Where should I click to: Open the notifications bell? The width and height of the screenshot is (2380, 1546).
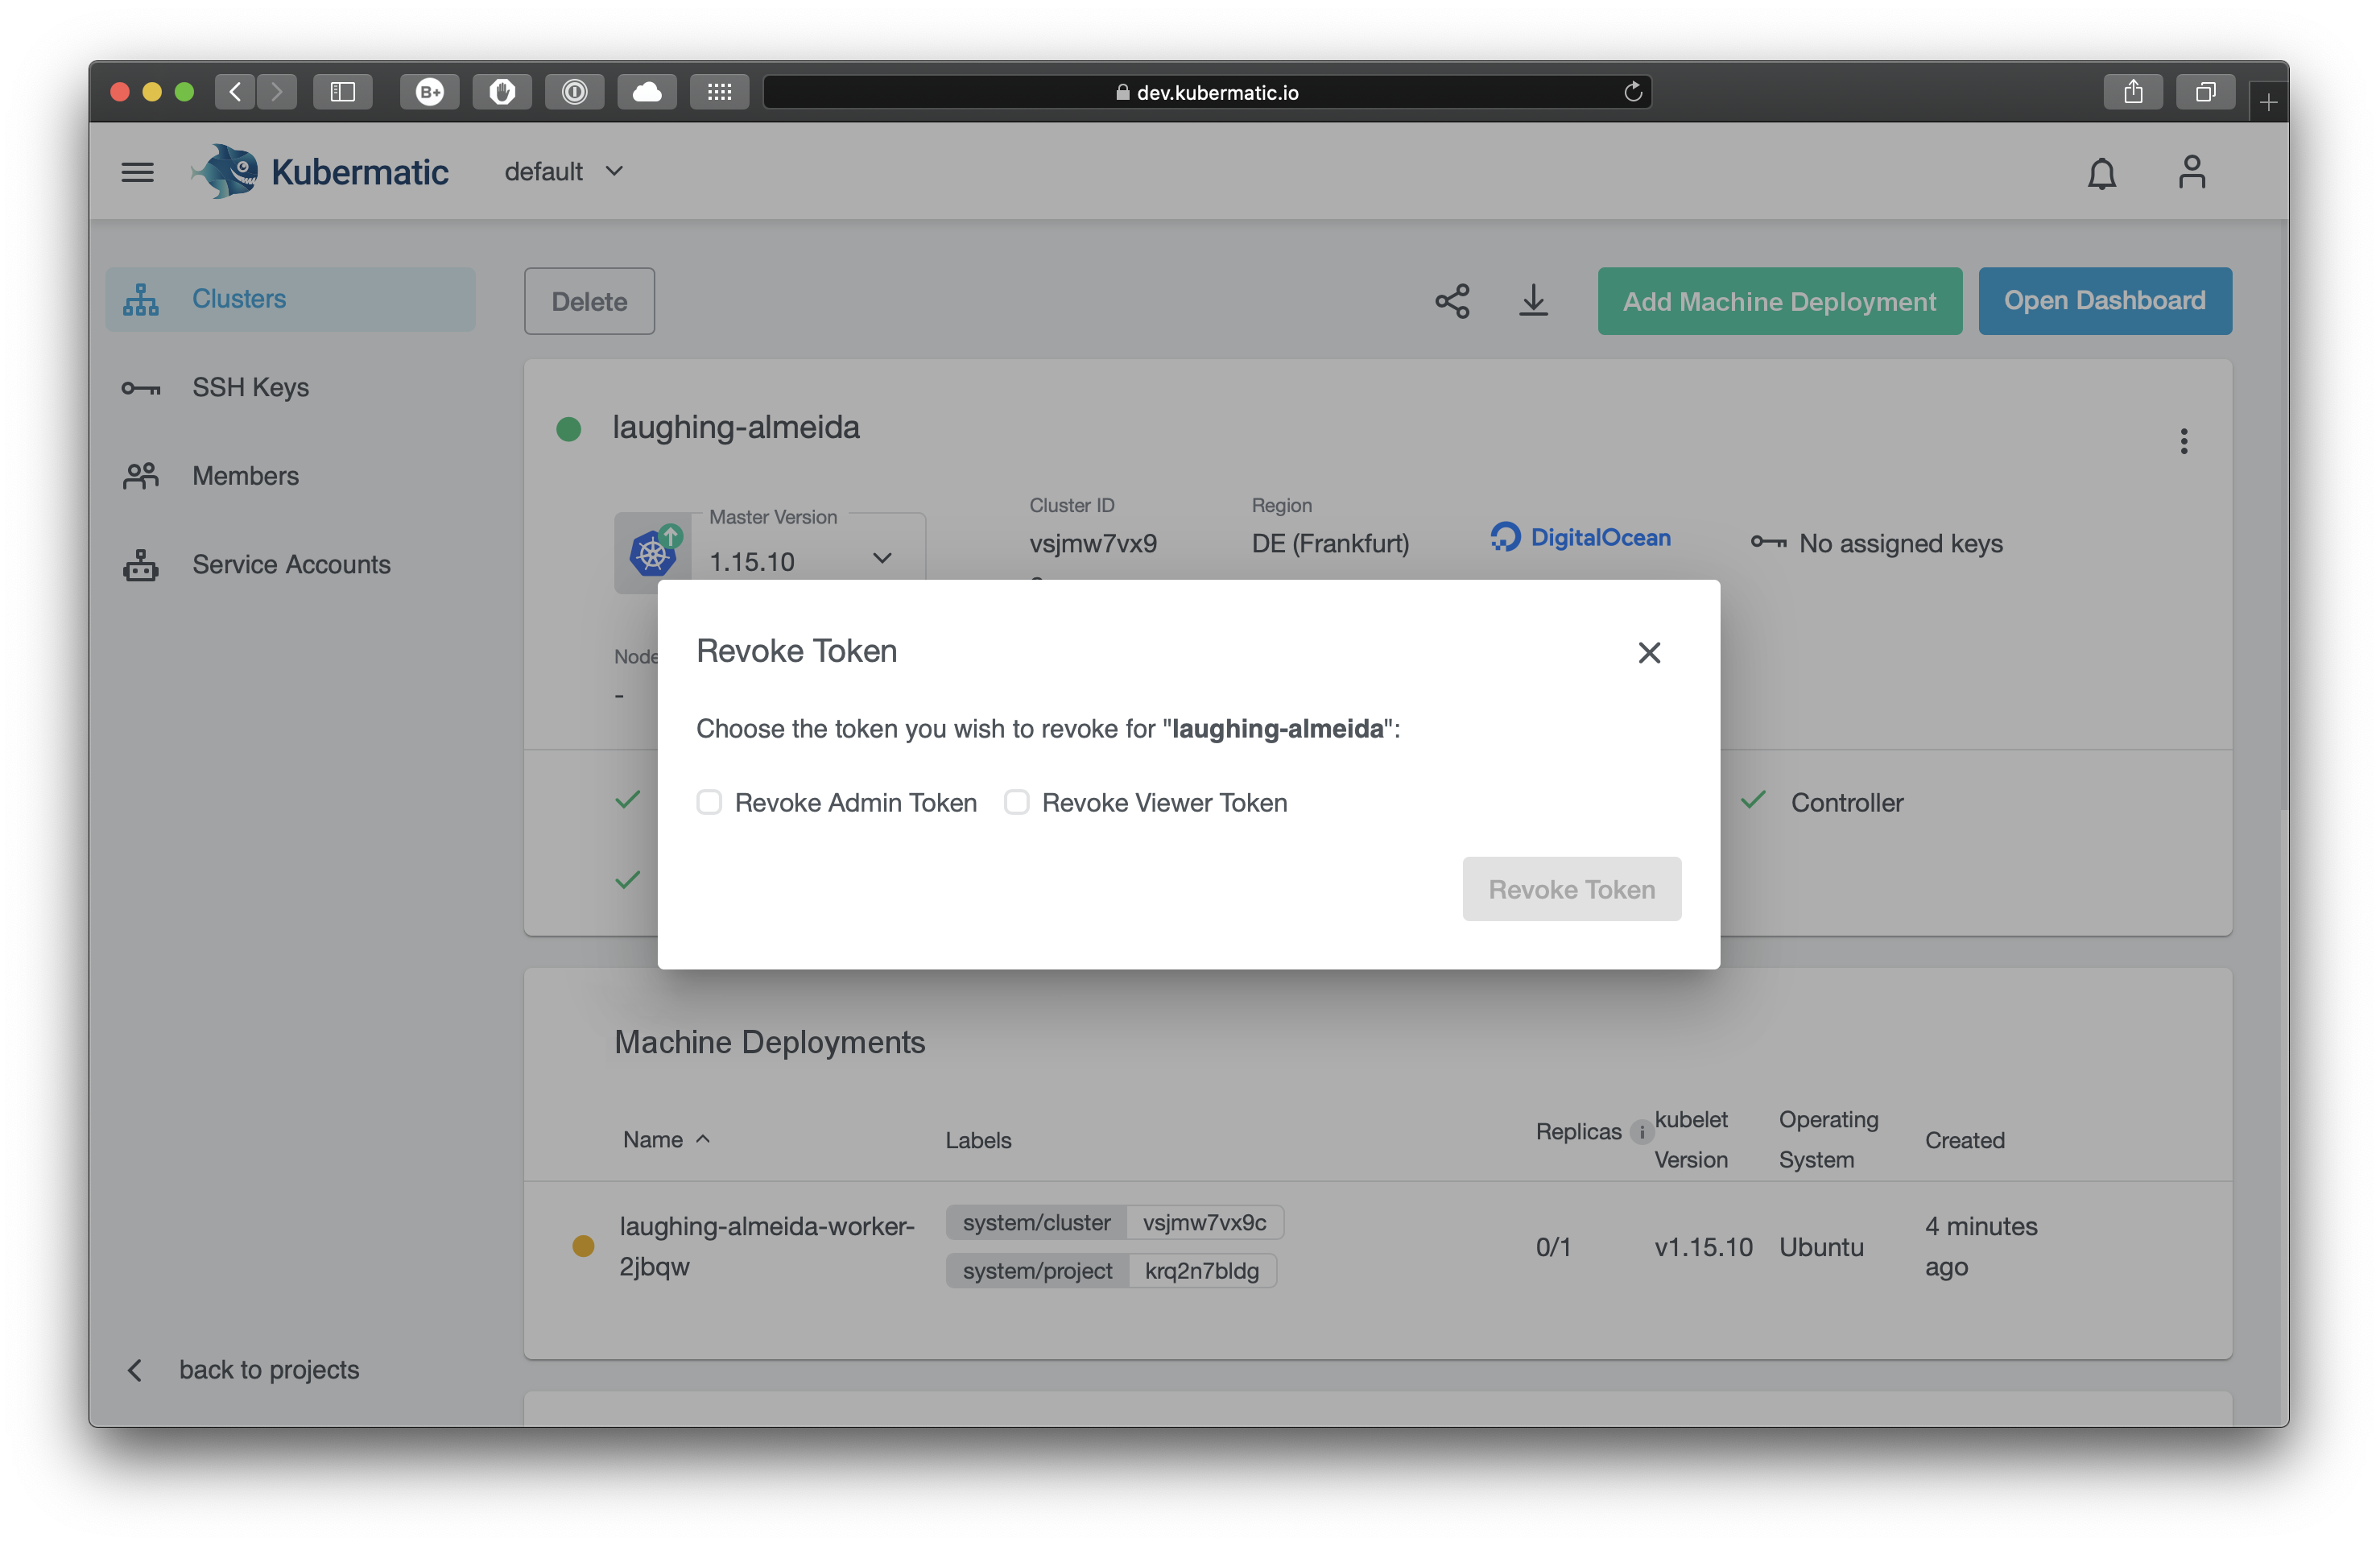pyautogui.click(x=2101, y=173)
